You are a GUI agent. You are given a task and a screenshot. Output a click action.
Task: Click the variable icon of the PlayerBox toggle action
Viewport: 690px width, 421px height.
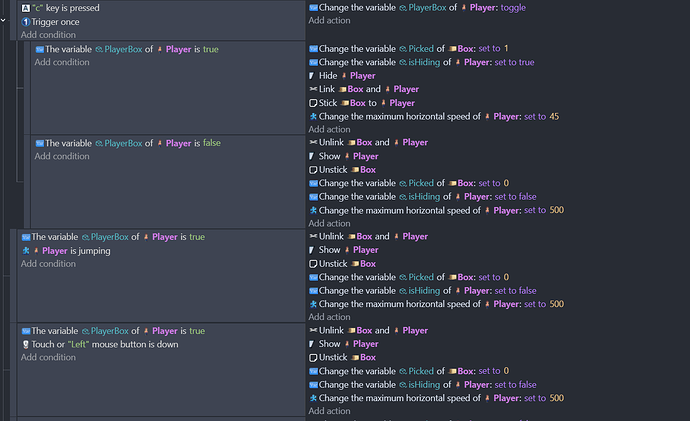pyautogui.click(x=313, y=7)
